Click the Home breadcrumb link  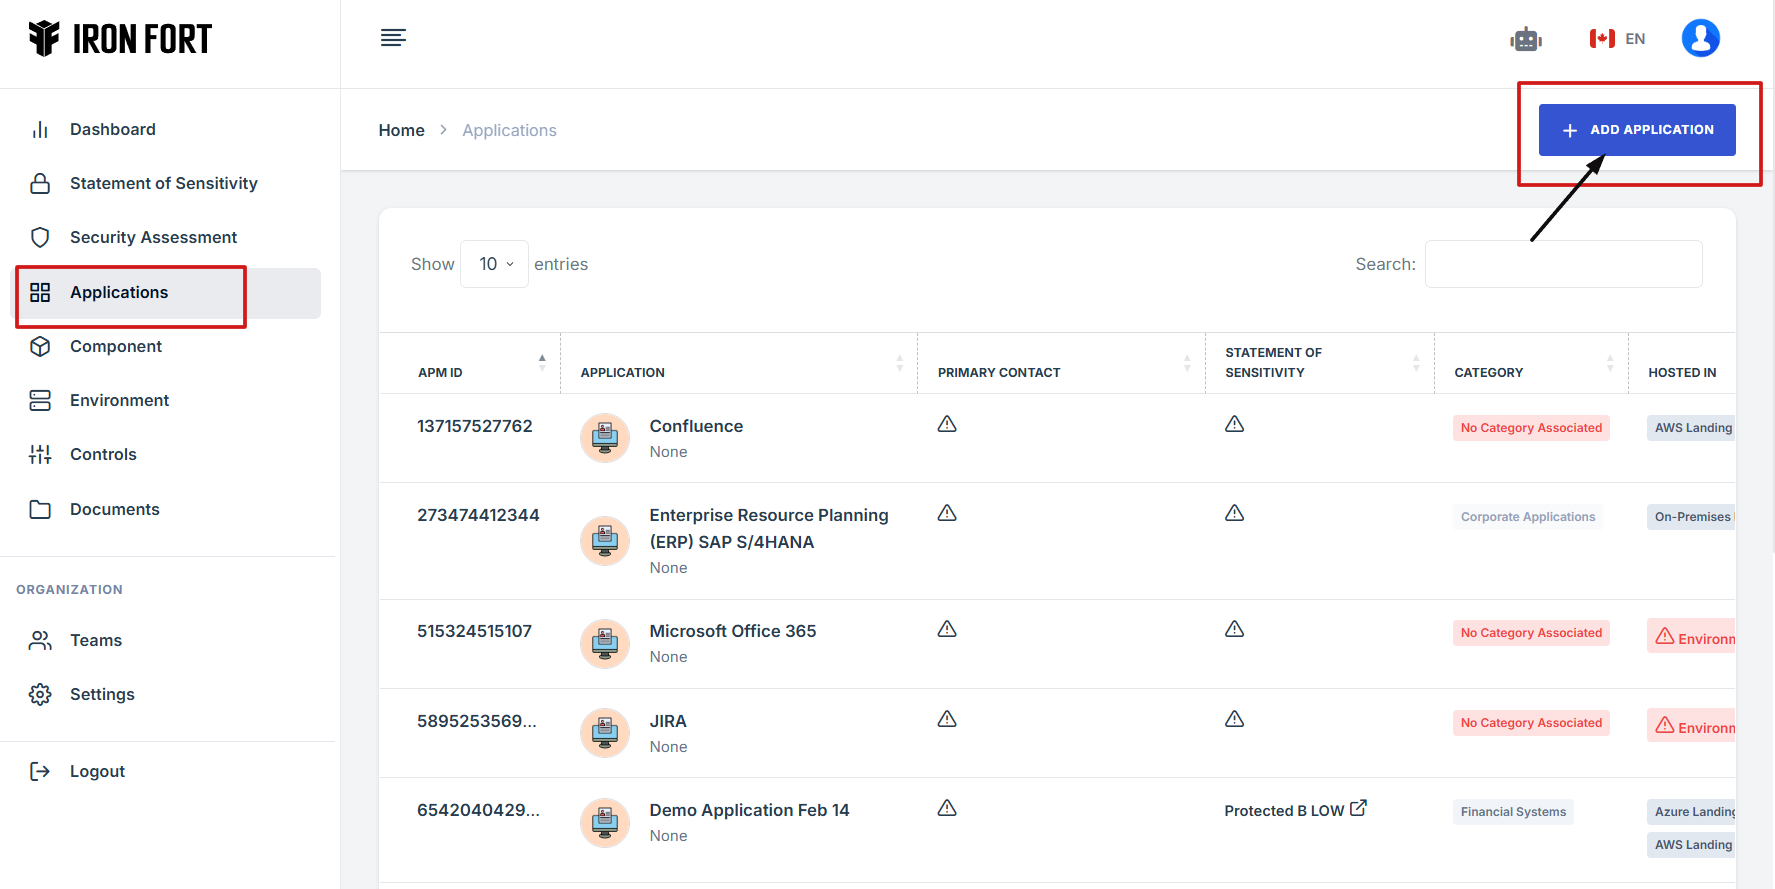point(401,130)
